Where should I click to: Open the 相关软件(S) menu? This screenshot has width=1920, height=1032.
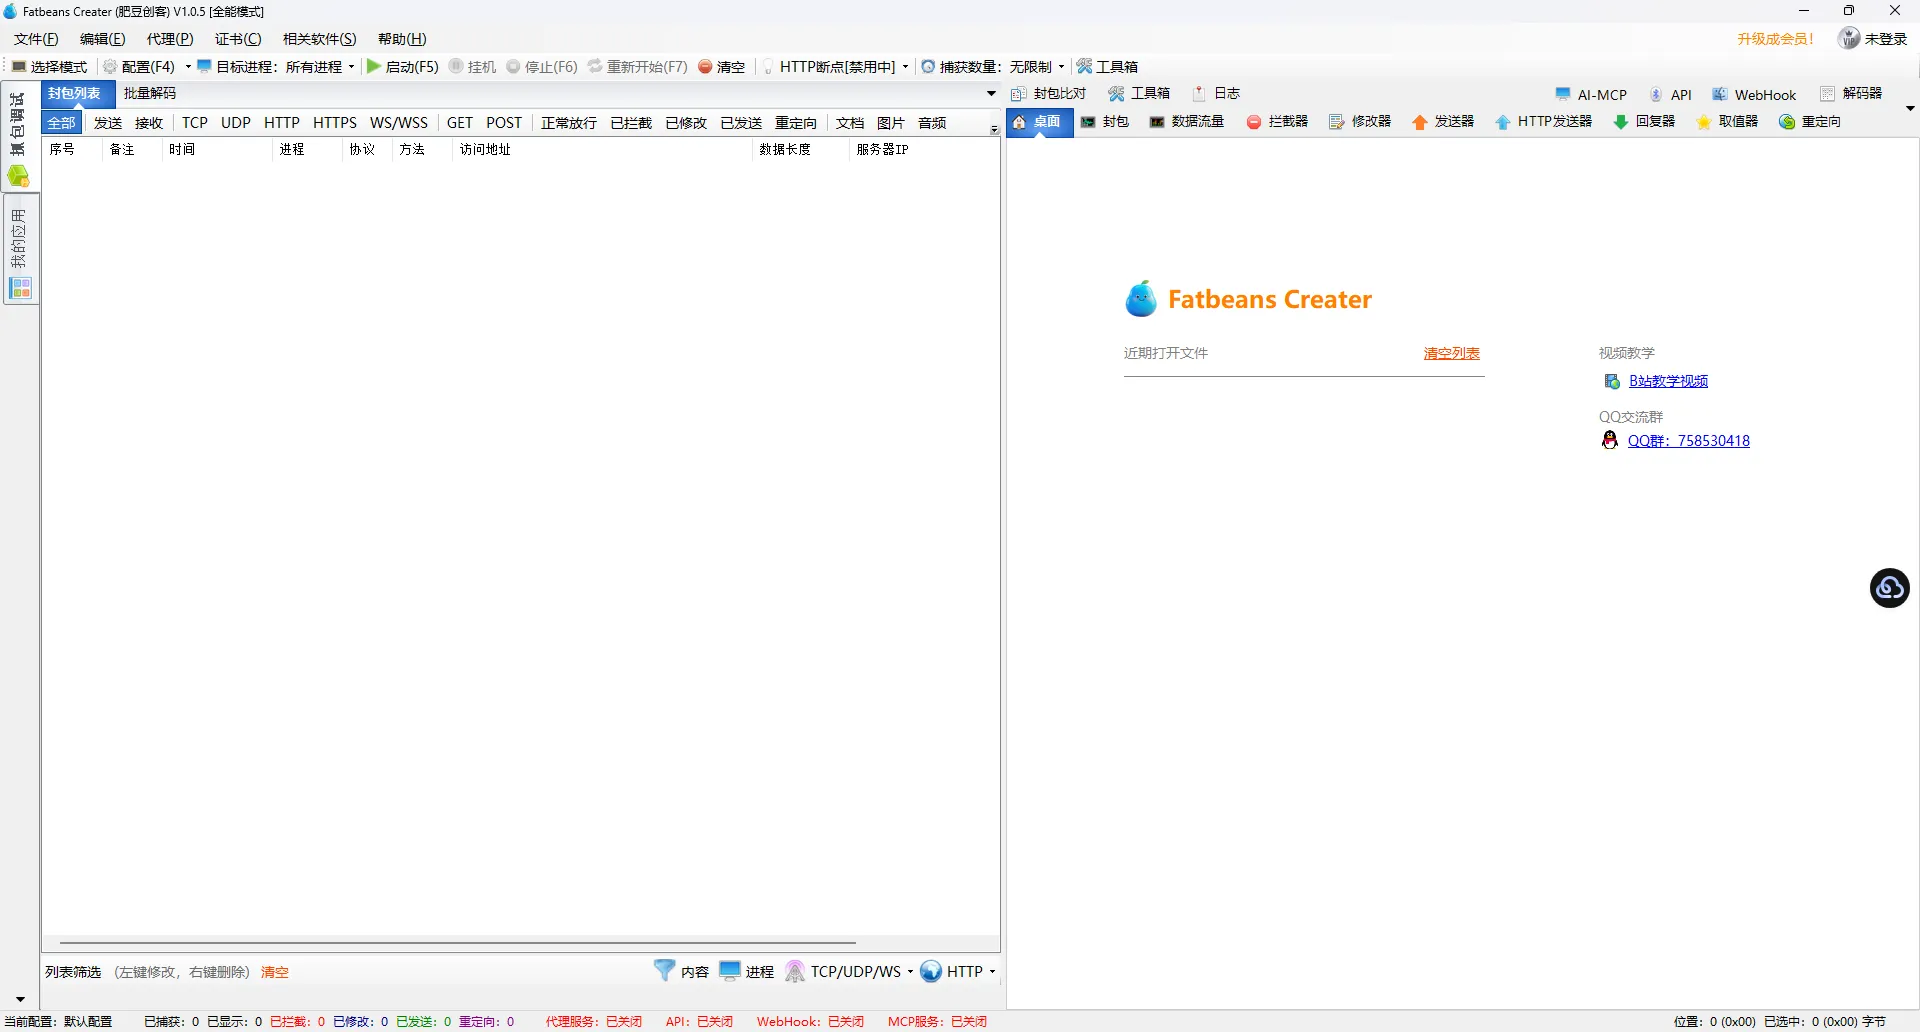click(x=319, y=39)
